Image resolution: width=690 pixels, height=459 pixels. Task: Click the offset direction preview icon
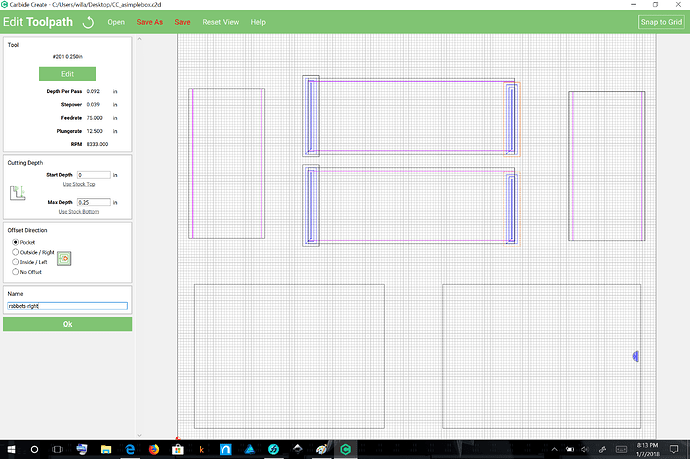[x=64, y=258]
